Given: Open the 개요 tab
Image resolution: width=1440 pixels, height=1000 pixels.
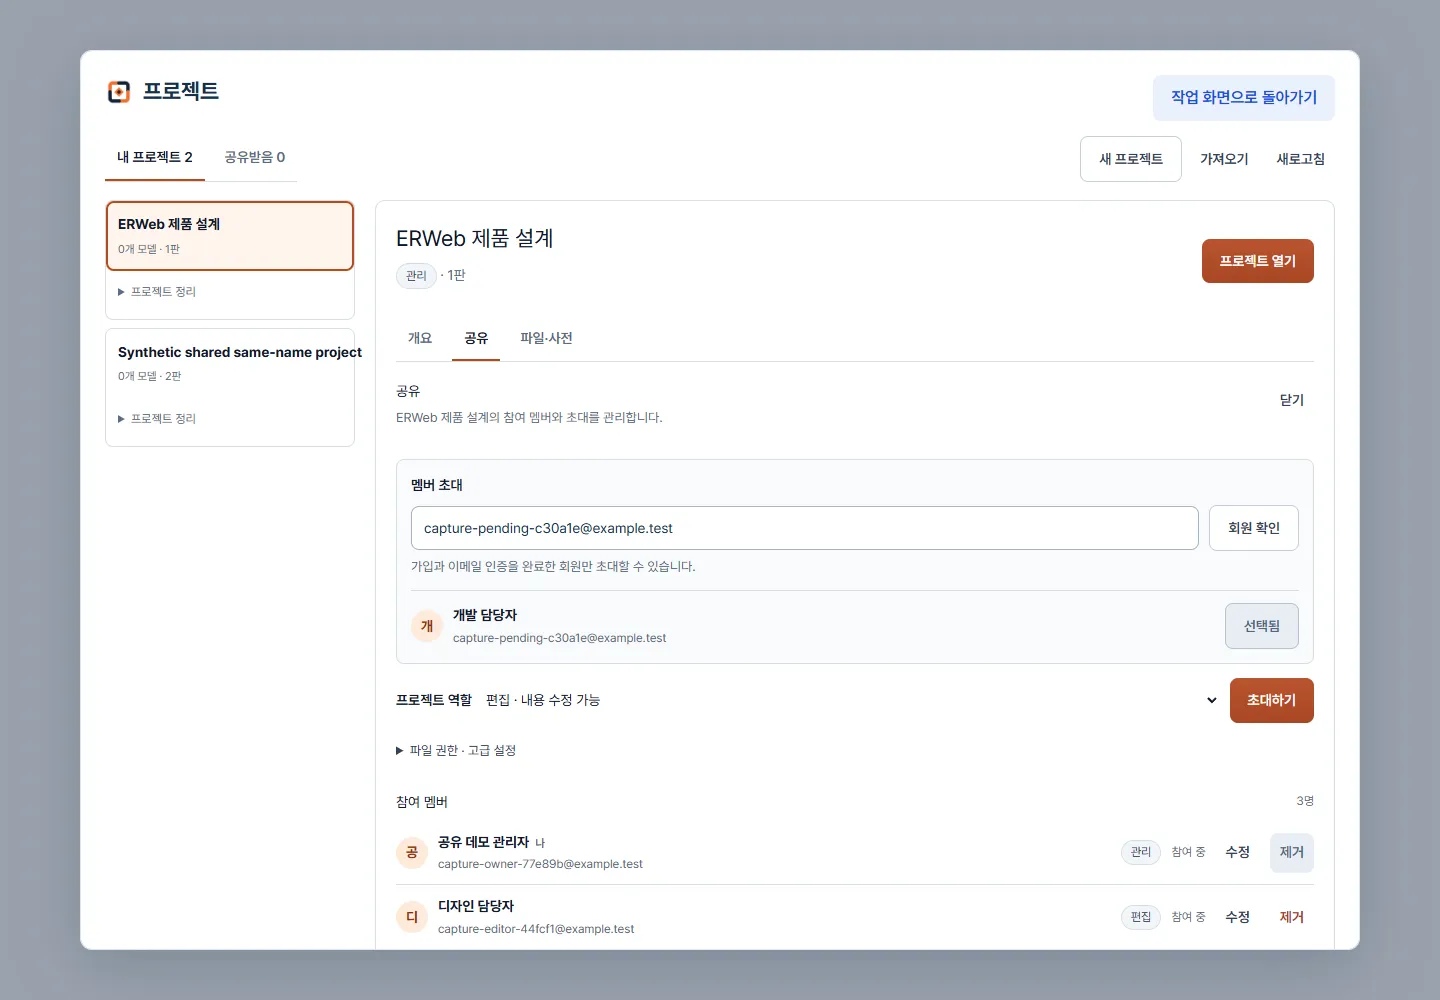Looking at the screenshot, I should [x=420, y=338].
